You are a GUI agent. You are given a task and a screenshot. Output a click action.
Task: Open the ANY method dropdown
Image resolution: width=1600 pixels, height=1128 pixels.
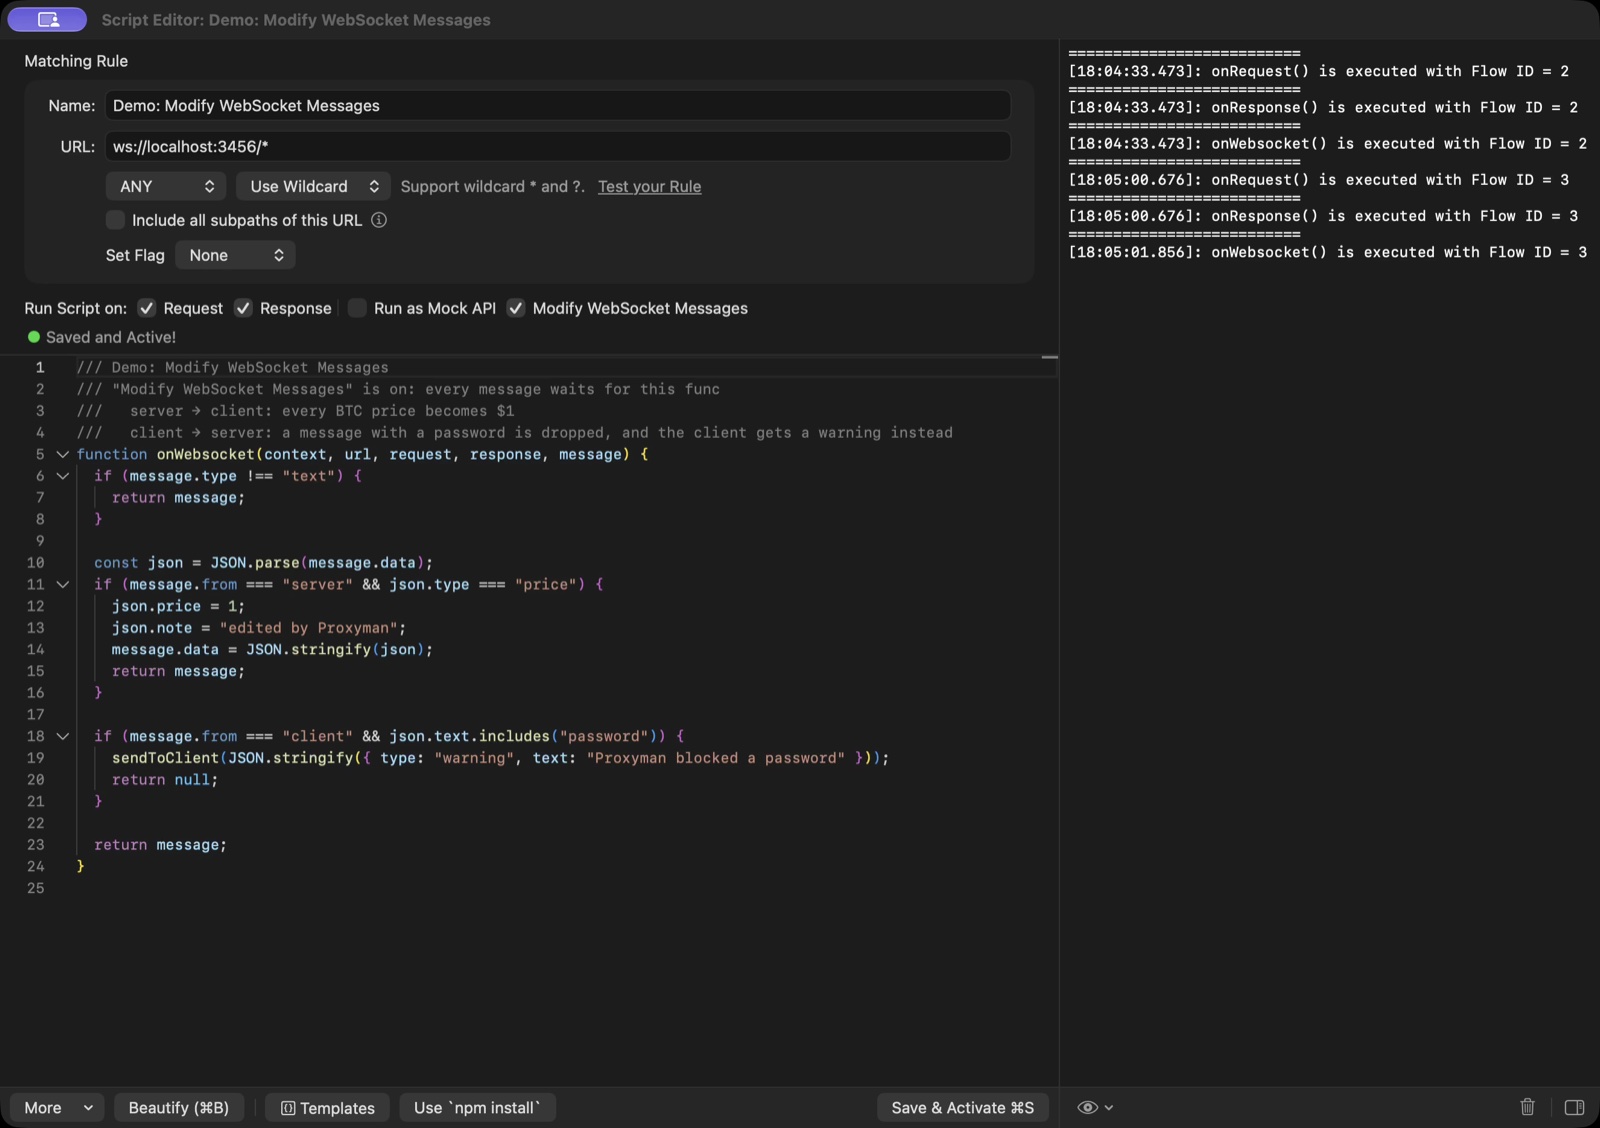tap(166, 186)
